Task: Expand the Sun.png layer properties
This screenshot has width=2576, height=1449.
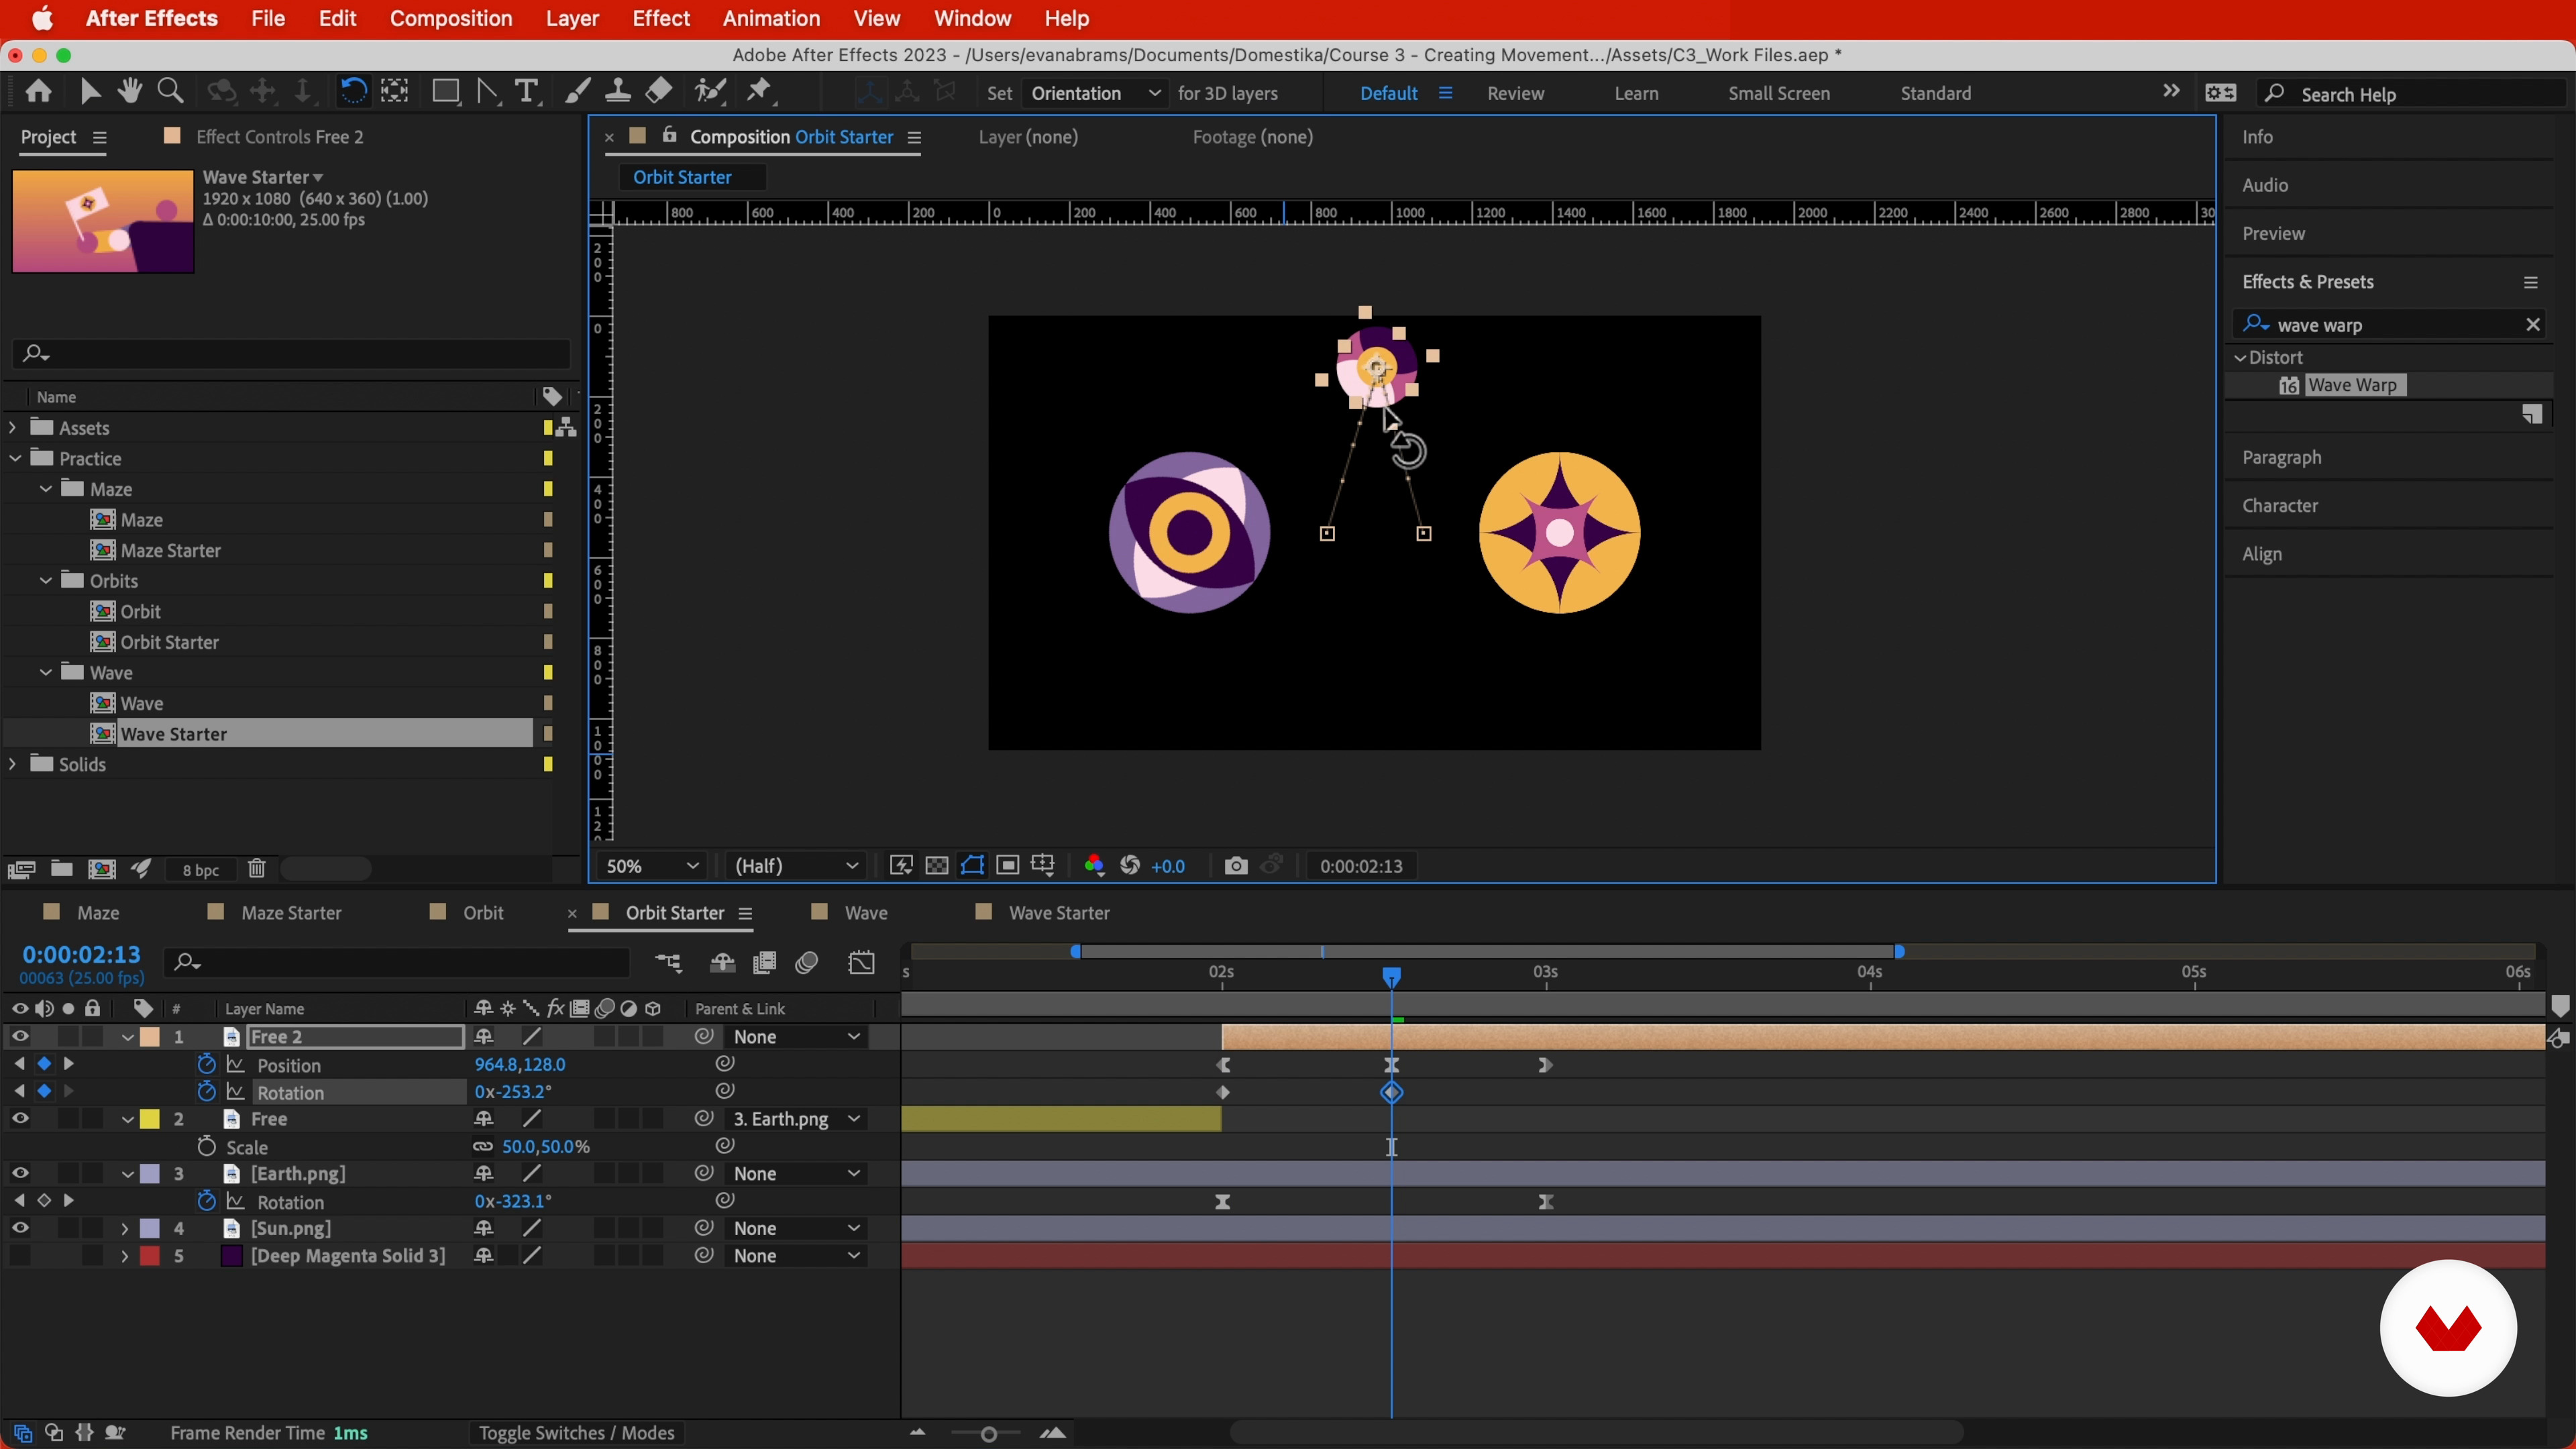Action: [125, 1228]
